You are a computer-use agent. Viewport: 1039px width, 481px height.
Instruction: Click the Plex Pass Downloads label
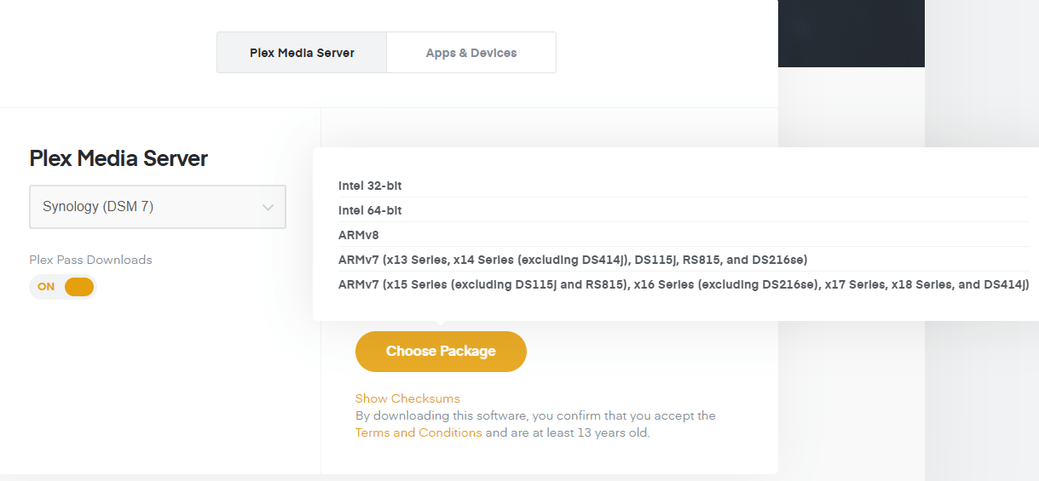click(91, 260)
